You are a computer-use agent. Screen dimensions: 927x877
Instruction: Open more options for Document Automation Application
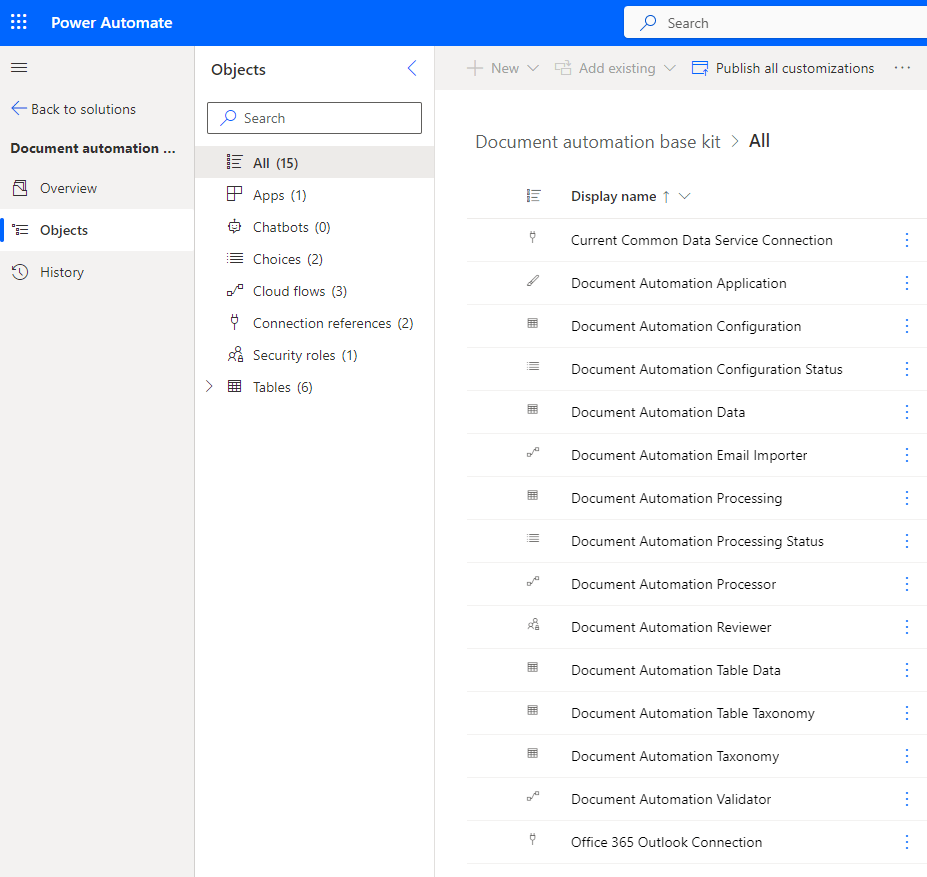click(906, 283)
